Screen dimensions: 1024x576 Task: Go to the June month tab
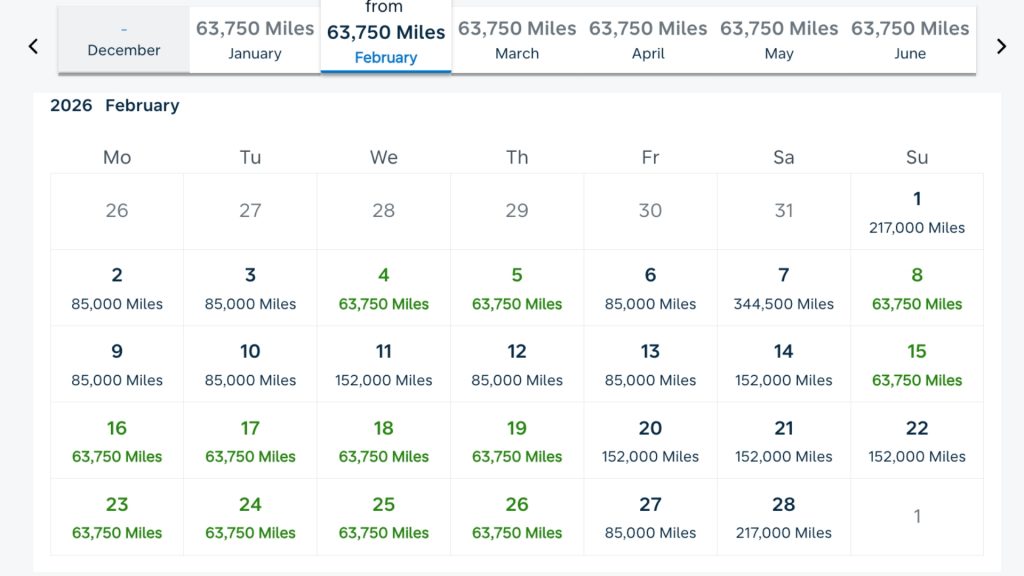[910, 40]
